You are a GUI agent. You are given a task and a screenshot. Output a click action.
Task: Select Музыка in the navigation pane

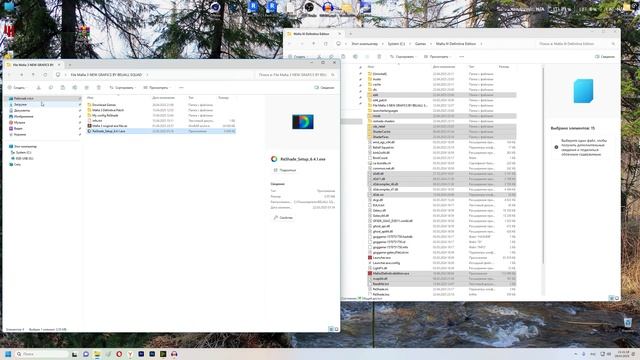tap(43, 122)
